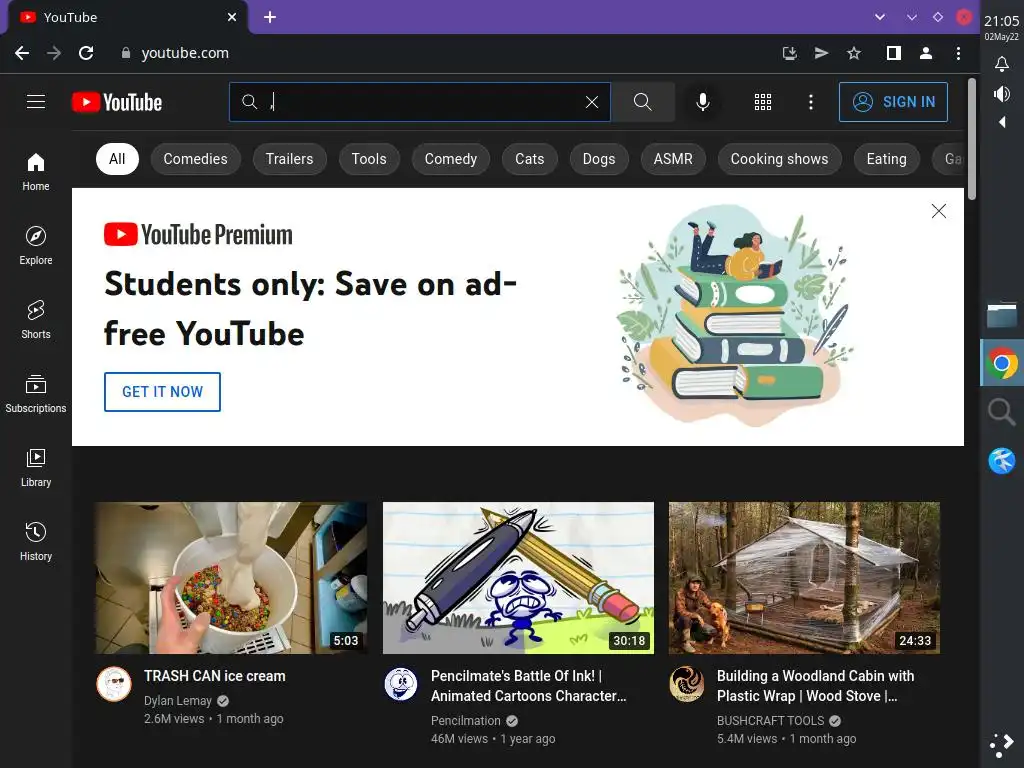Start voice search with microphone icon
This screenshot has width=1024, height=768.
pyautogui.click(x=703, y=102)
